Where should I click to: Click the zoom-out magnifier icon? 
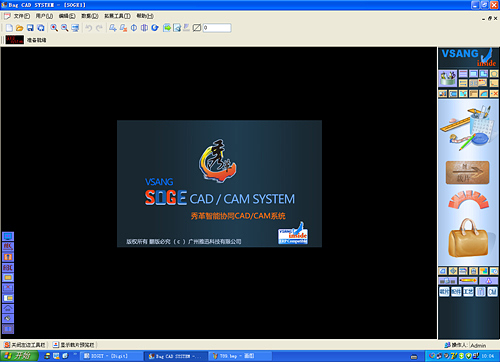64,28
